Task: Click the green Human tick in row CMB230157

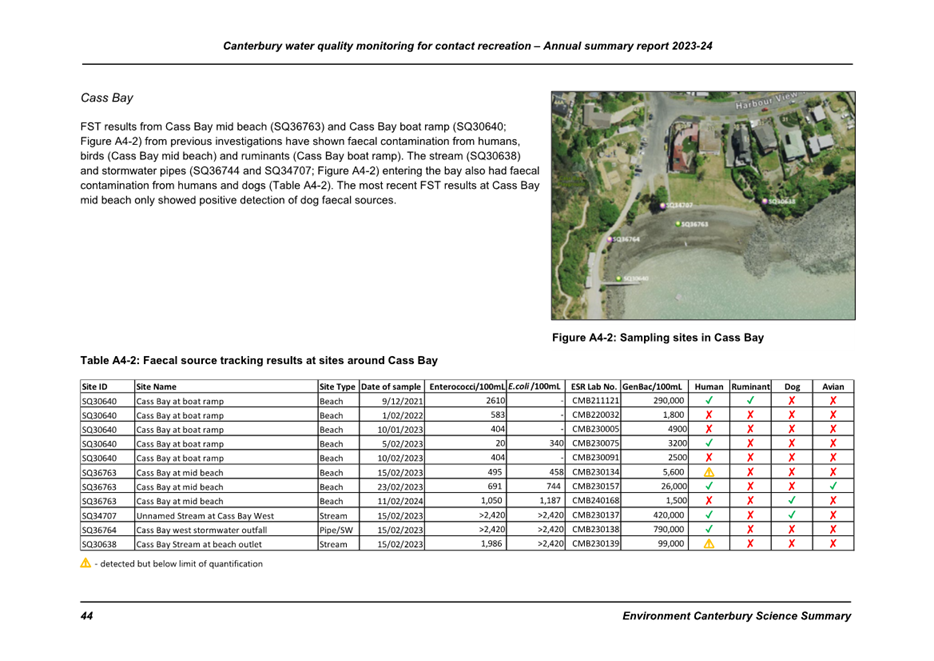Action: (x=709, y=487)
